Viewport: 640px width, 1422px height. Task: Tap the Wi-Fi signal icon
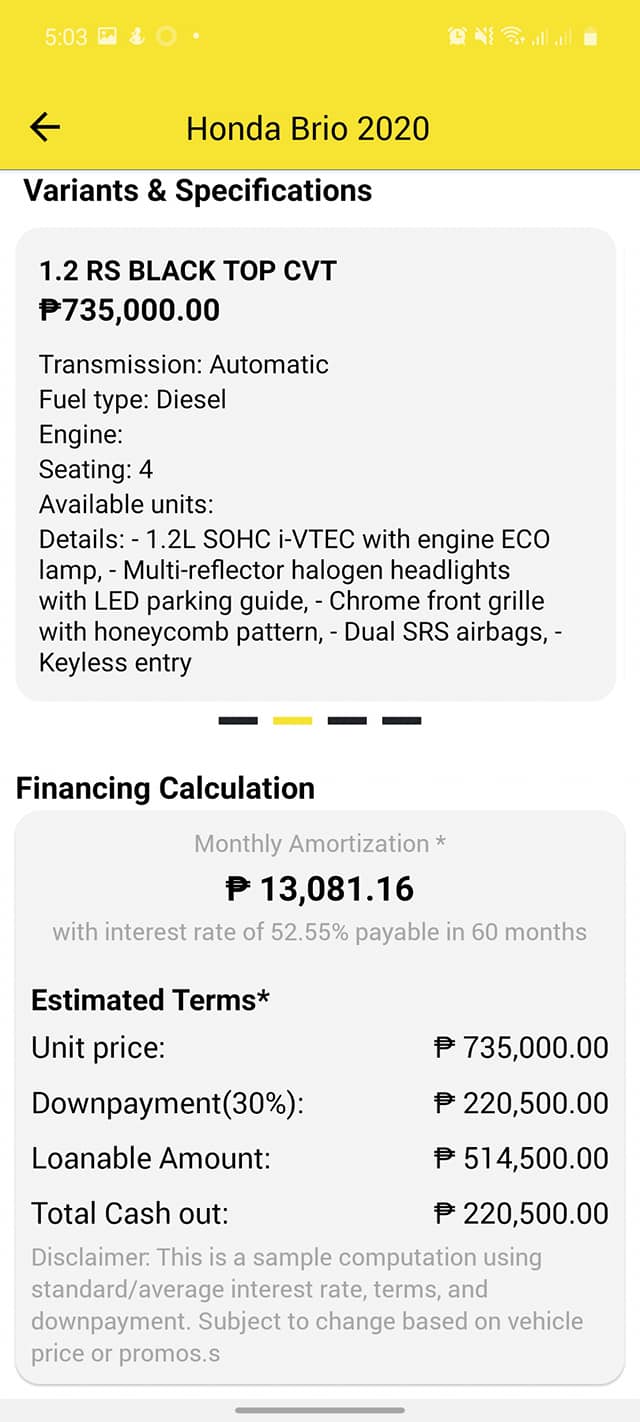point(513,37)
